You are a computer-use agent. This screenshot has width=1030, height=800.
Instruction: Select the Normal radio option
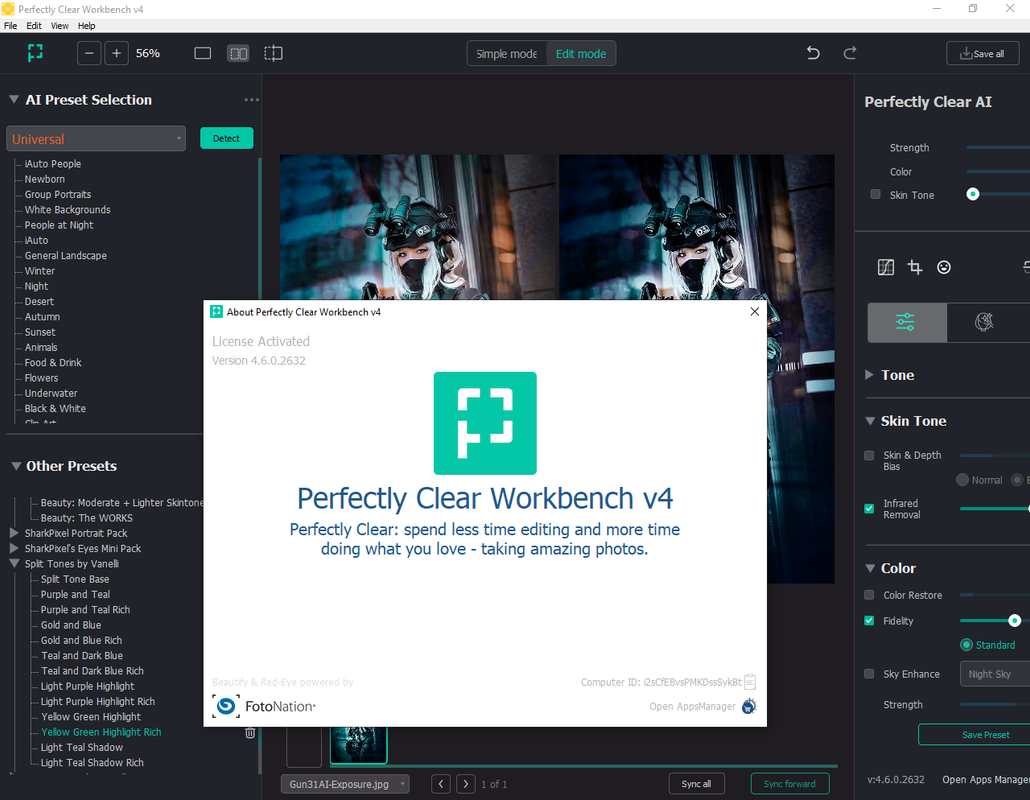coord(962,480)
